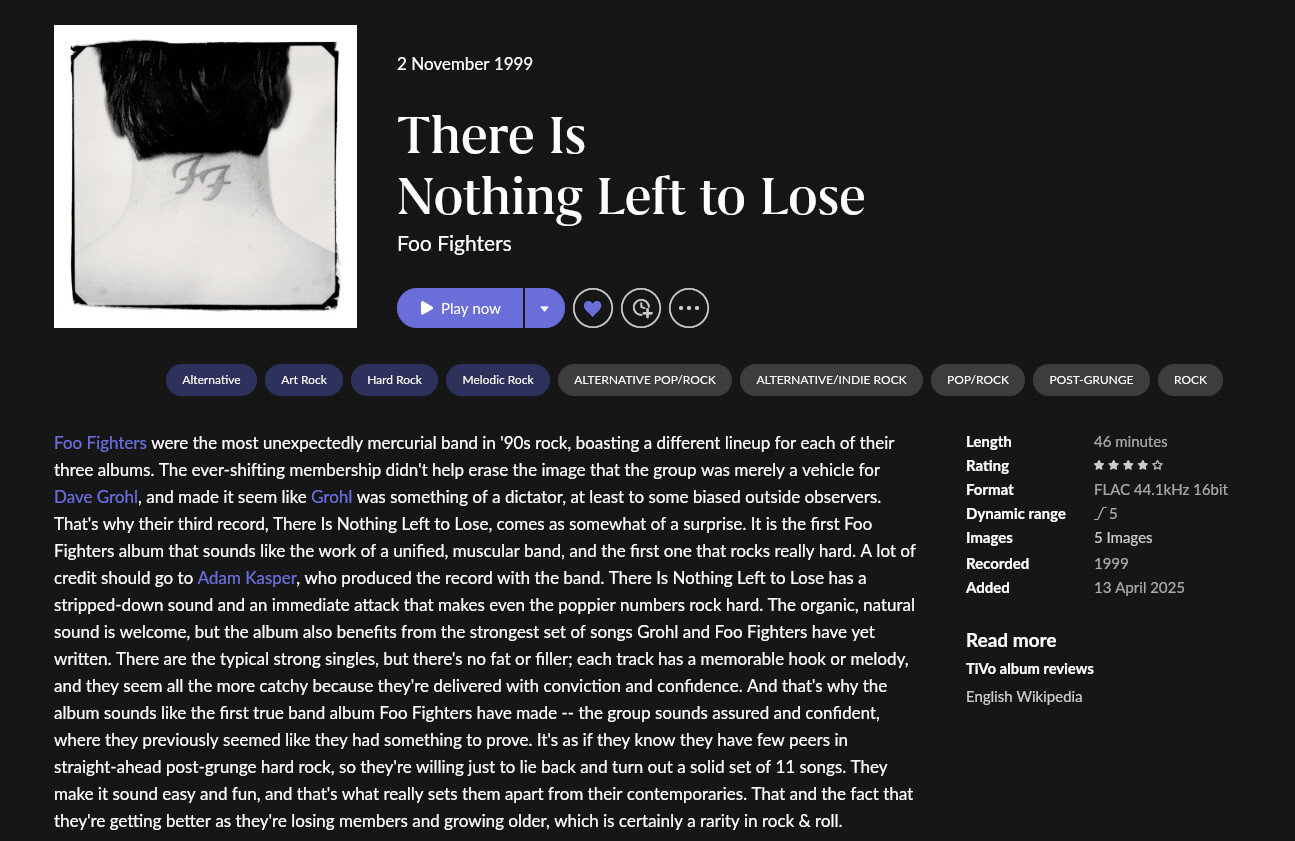1295x841 pixels.
Task: Select the Alternative genre tag
Action: (211, 380)
